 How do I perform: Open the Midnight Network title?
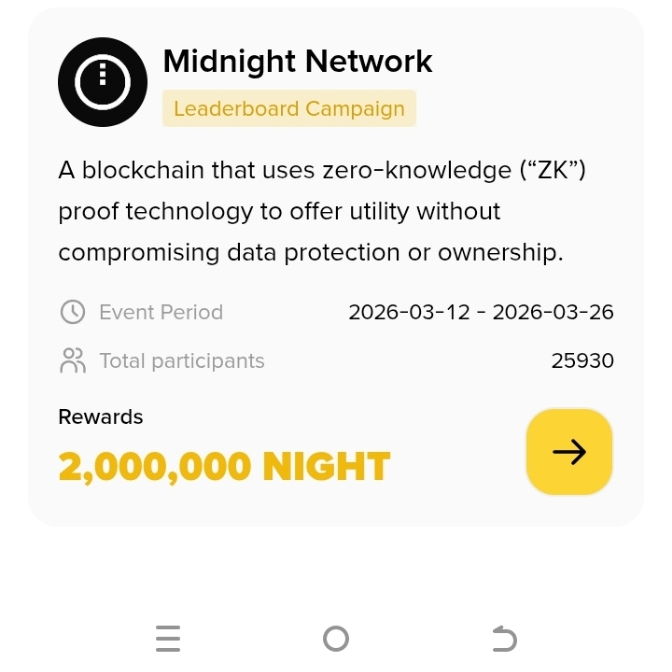(x=297, y=61)
